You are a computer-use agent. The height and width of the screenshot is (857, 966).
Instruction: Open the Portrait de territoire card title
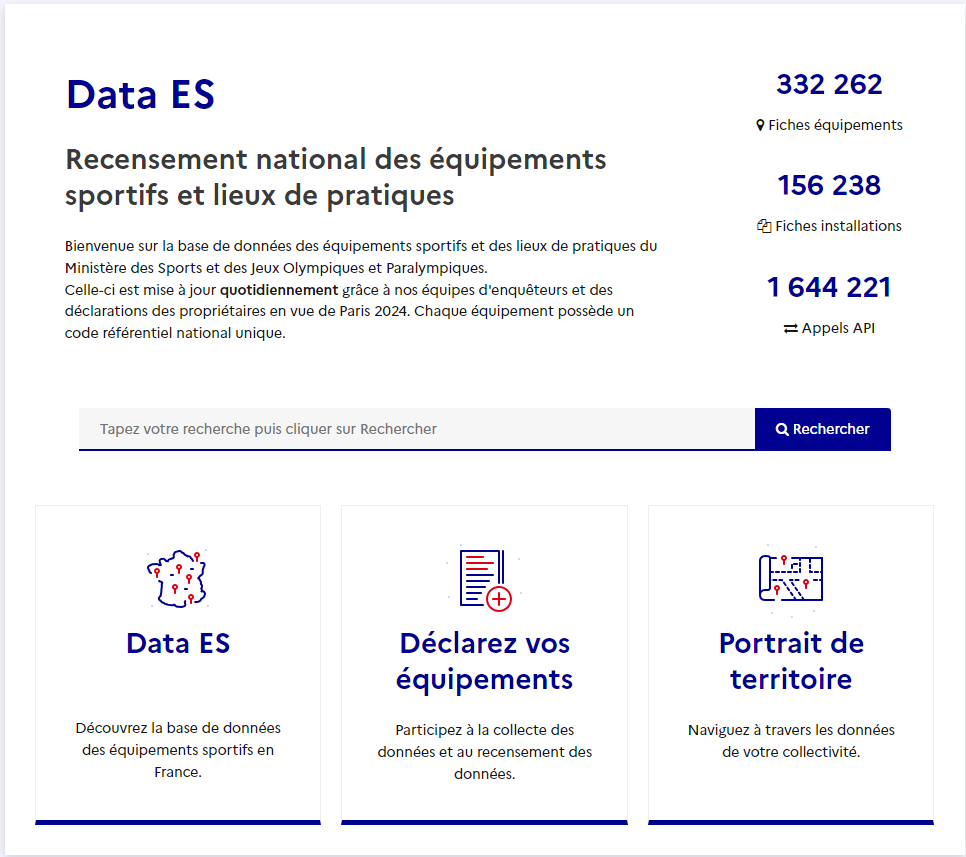click(x=791, y=661)
